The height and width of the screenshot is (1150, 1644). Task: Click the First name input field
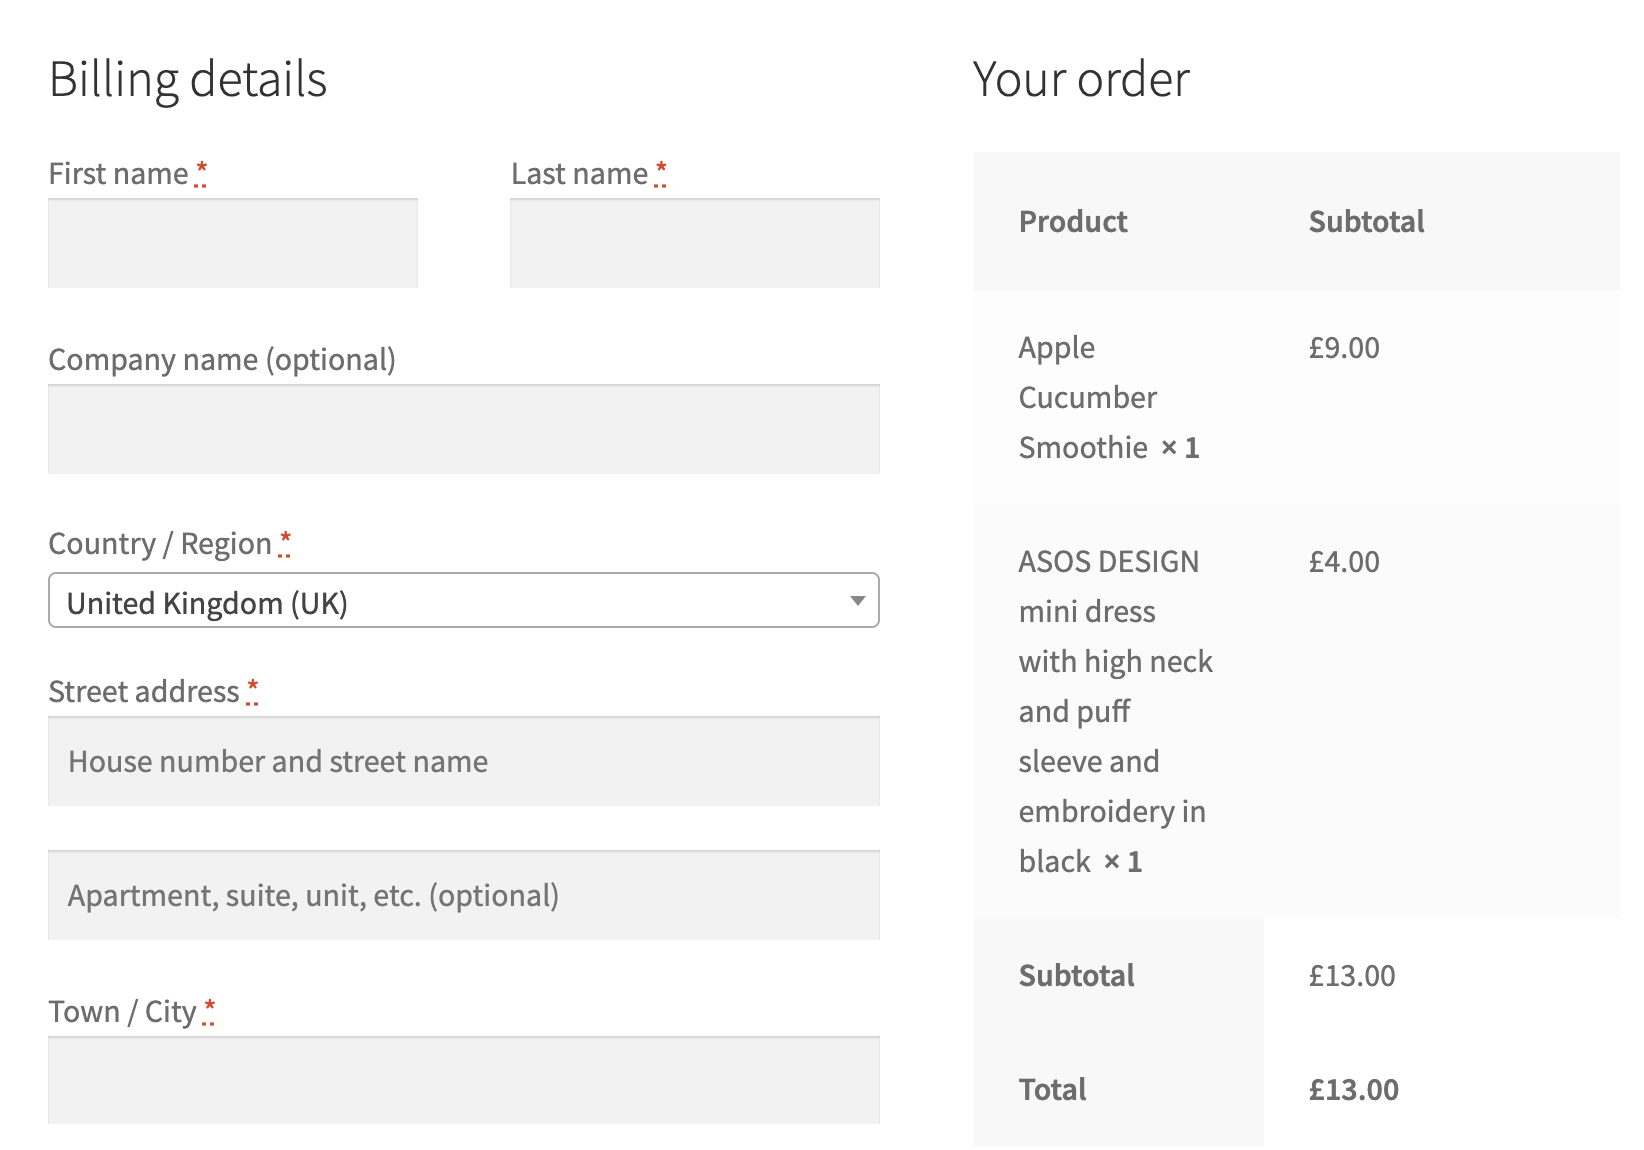233,243
